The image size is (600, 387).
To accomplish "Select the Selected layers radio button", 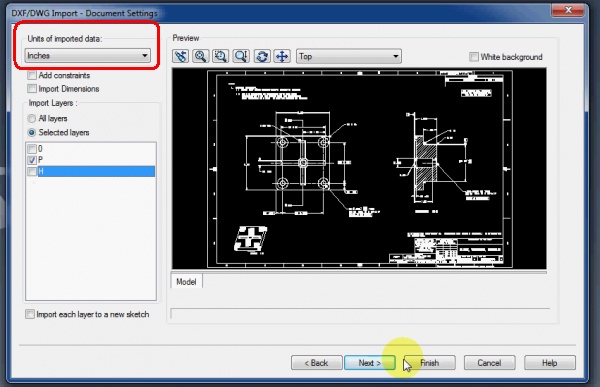I will click(x=32, y=132).
